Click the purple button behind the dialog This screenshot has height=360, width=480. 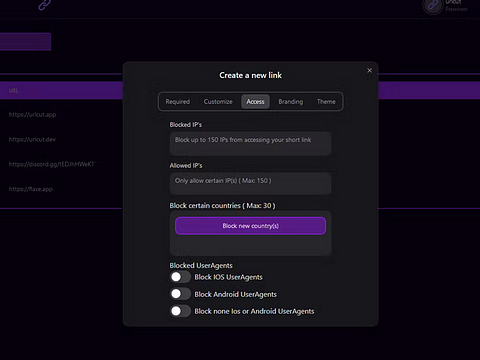point(25,42)
